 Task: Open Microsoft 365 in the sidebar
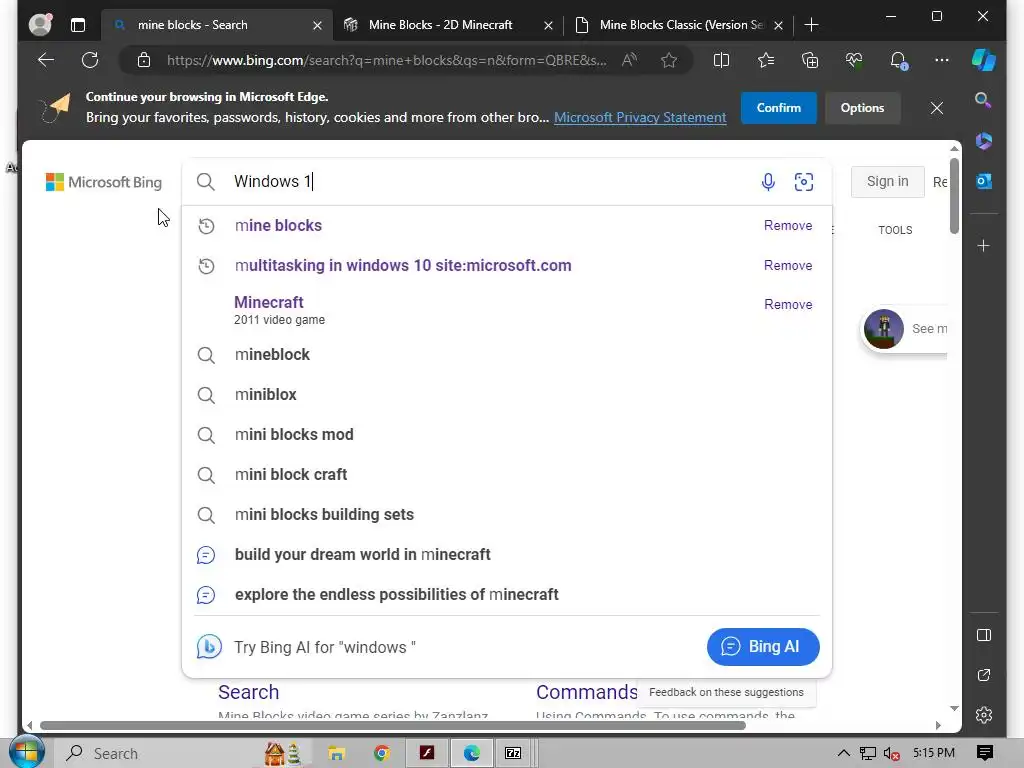pos(984,141)
